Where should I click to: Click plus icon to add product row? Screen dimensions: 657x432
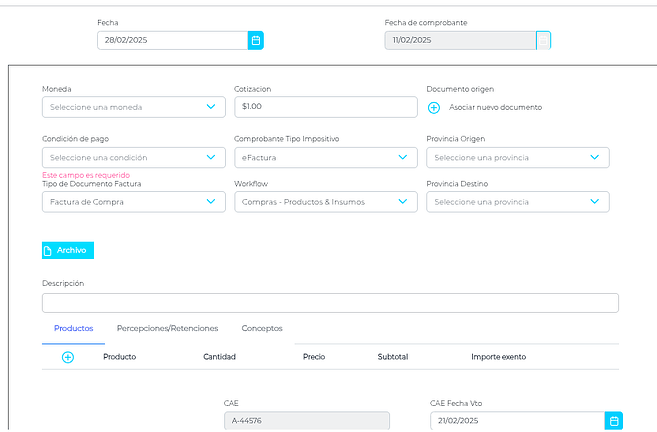coord(68,357)
